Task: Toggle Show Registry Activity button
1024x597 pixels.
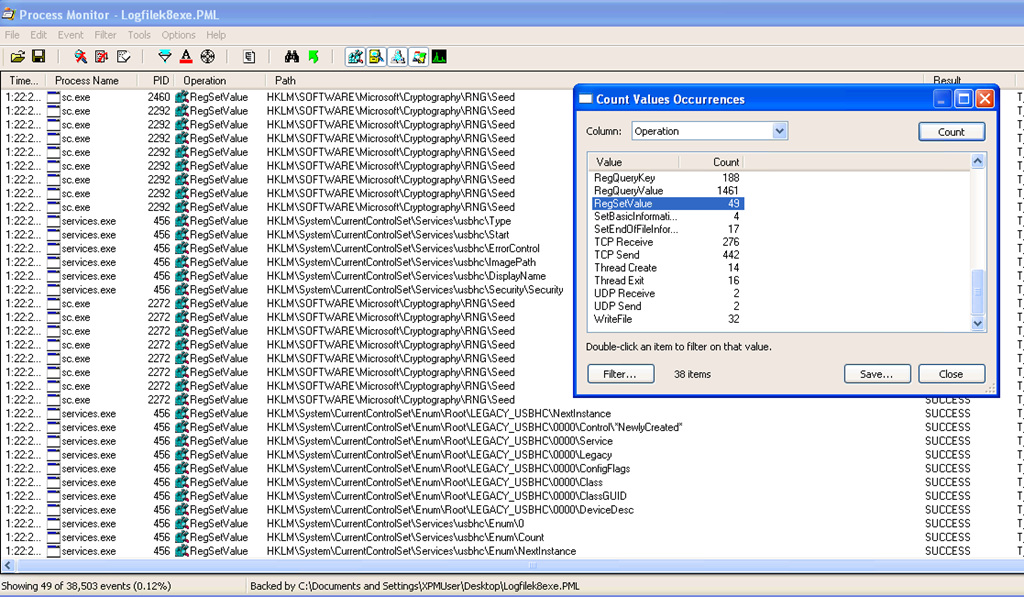Action: (x=355, y=57)
